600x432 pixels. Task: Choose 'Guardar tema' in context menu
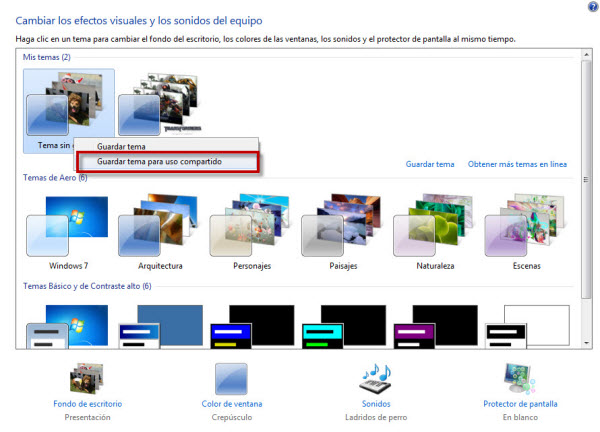pyautogui.click(x=118, y=147)
